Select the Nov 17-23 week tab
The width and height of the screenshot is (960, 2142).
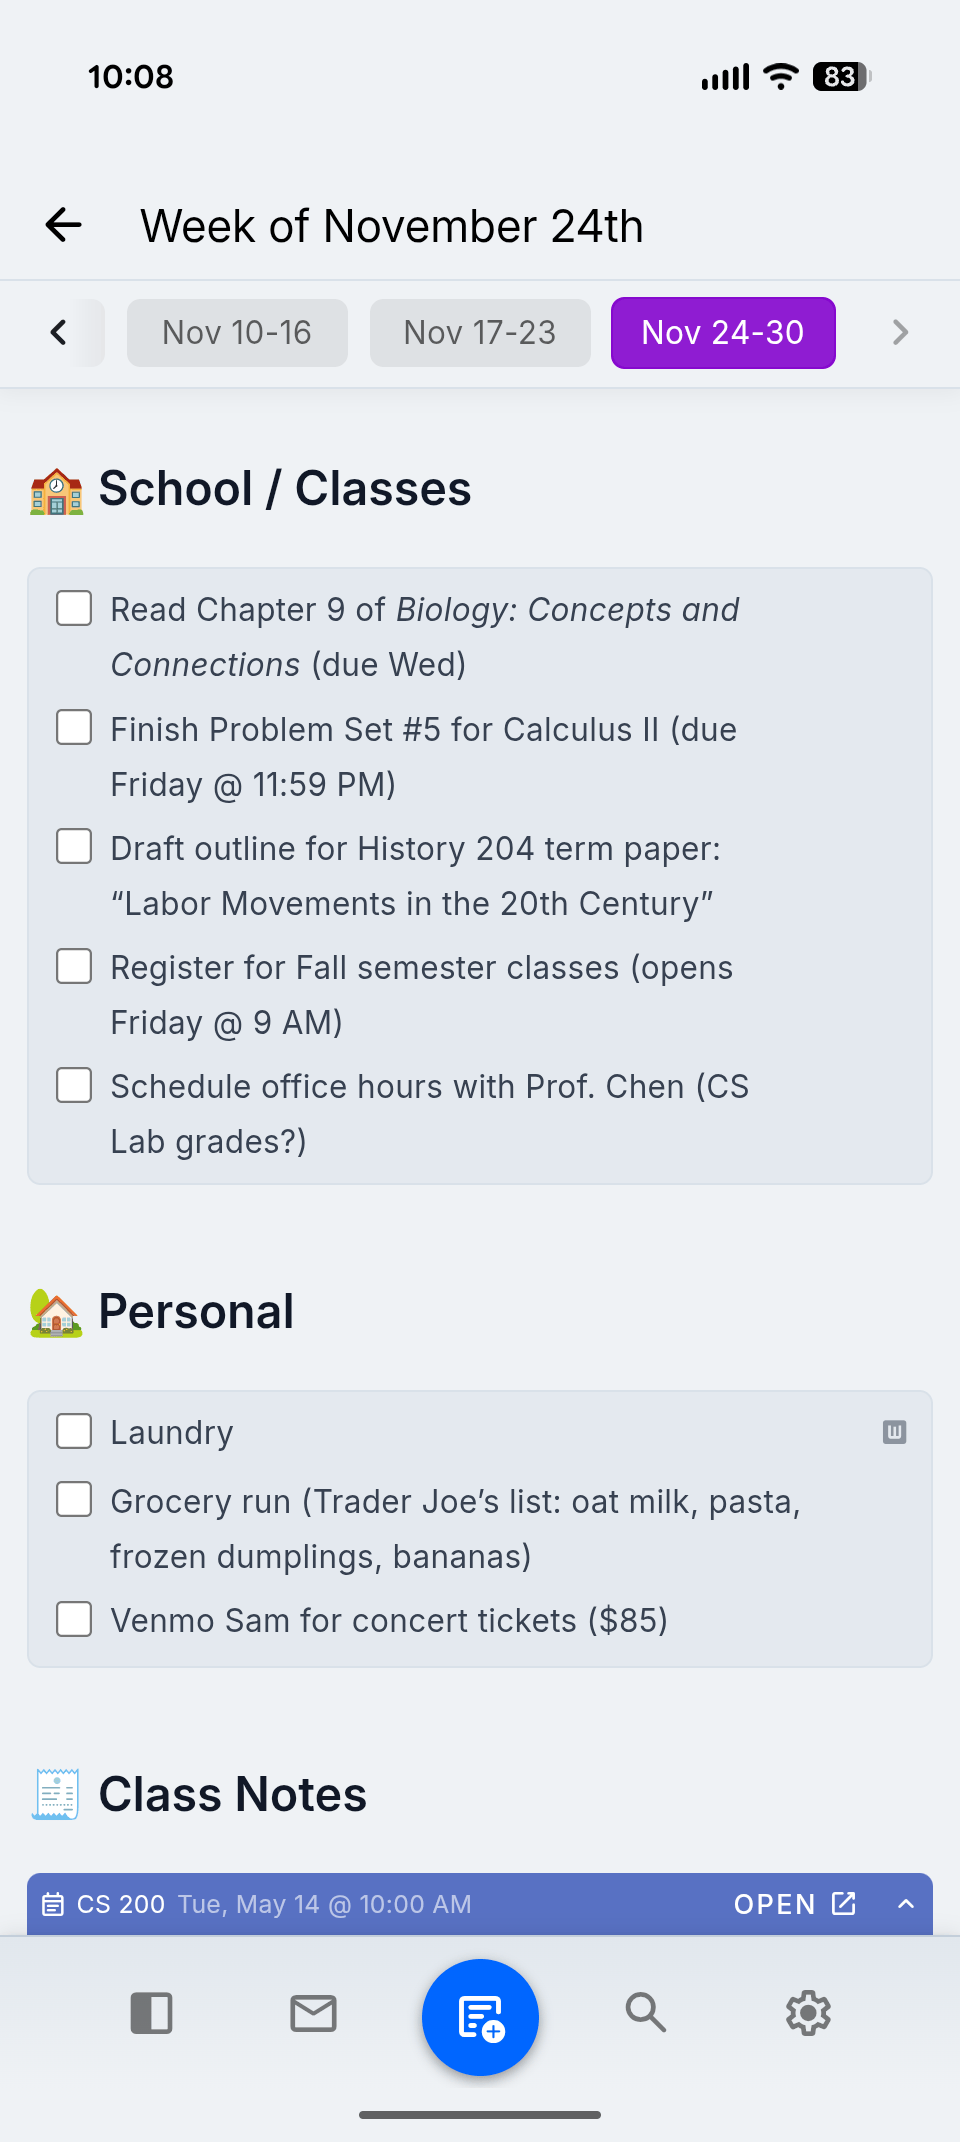(x=480, y=332)
